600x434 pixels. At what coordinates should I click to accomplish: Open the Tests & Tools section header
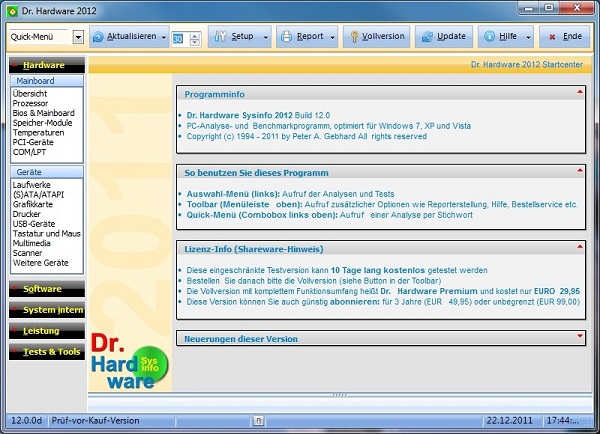click(x=47, y=352)
